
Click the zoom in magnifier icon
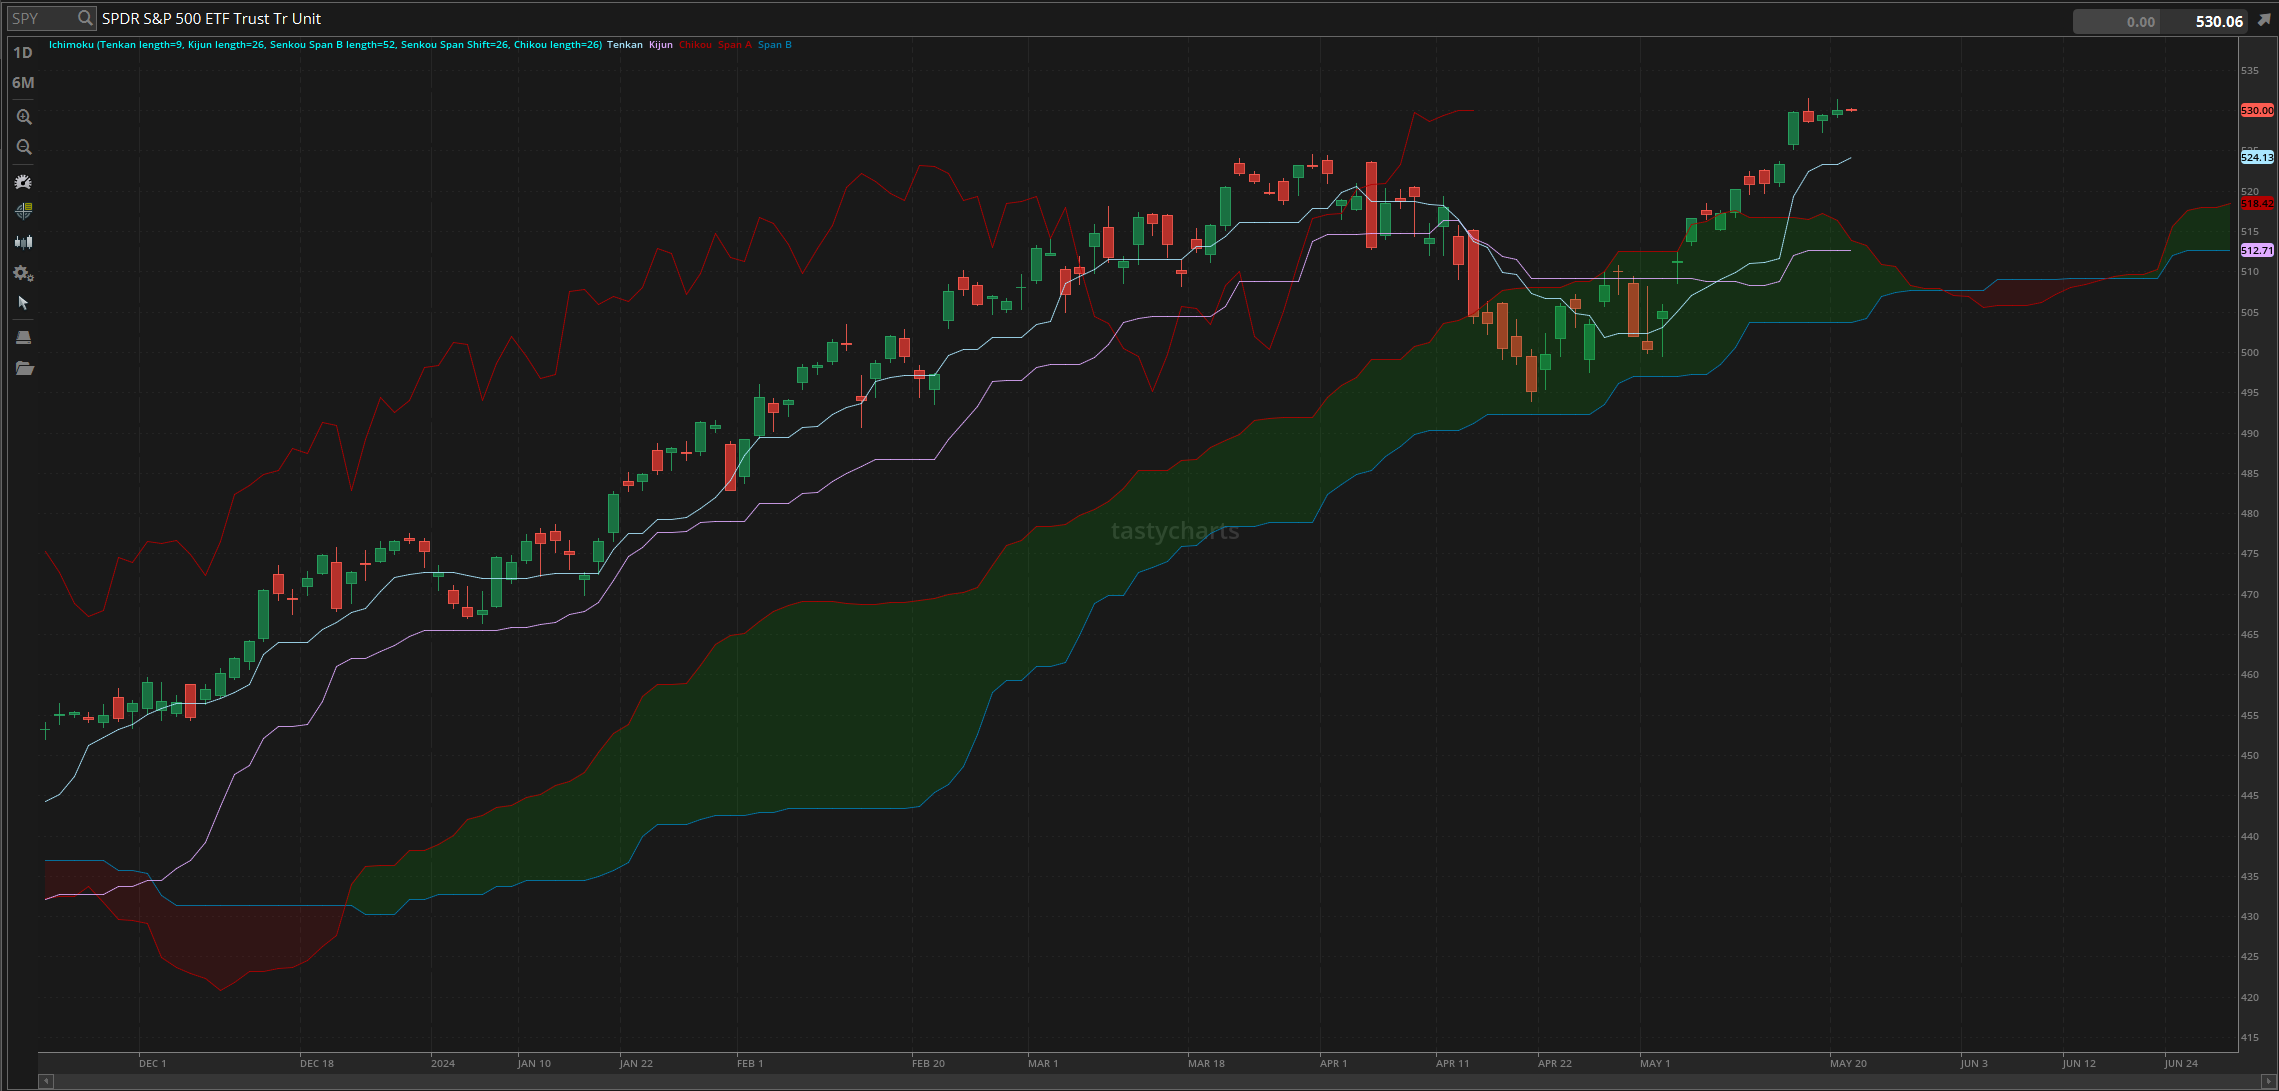pos(24,117)
